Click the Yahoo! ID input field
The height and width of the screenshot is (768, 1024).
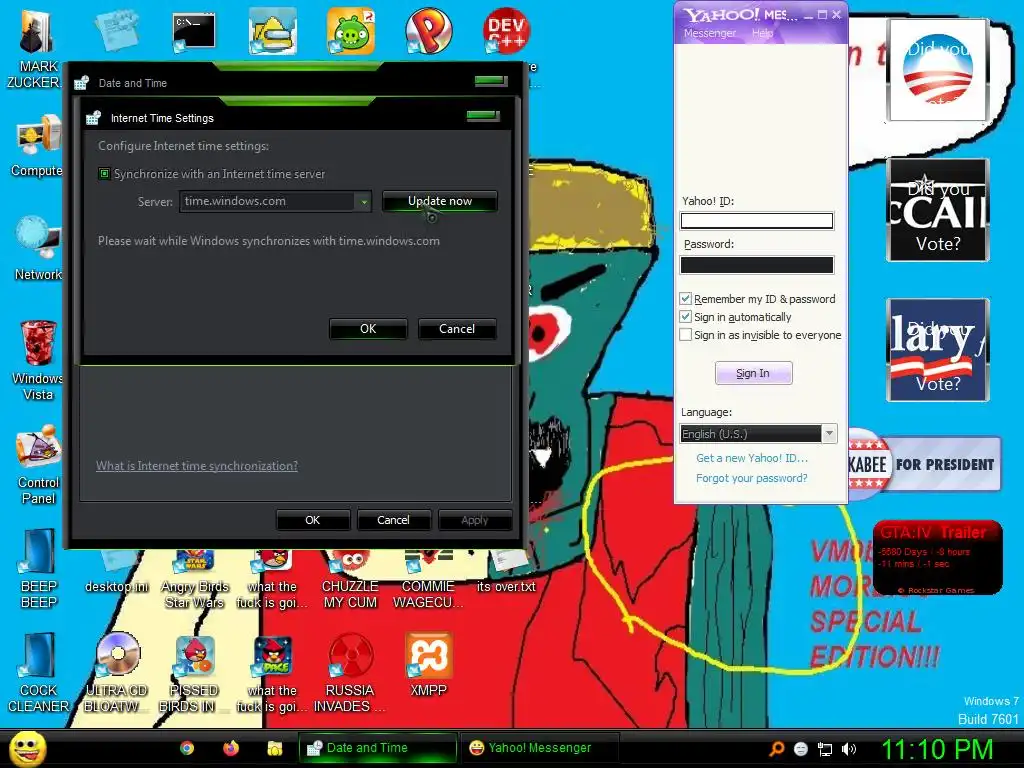(x=757, y=221)
